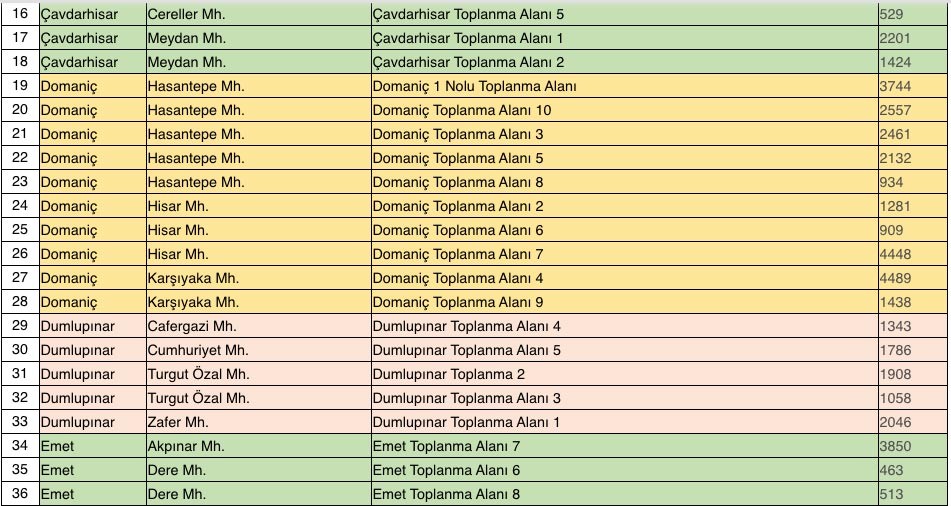
Task: Select the cell with value 4489
Action: [x=912, y=278]
